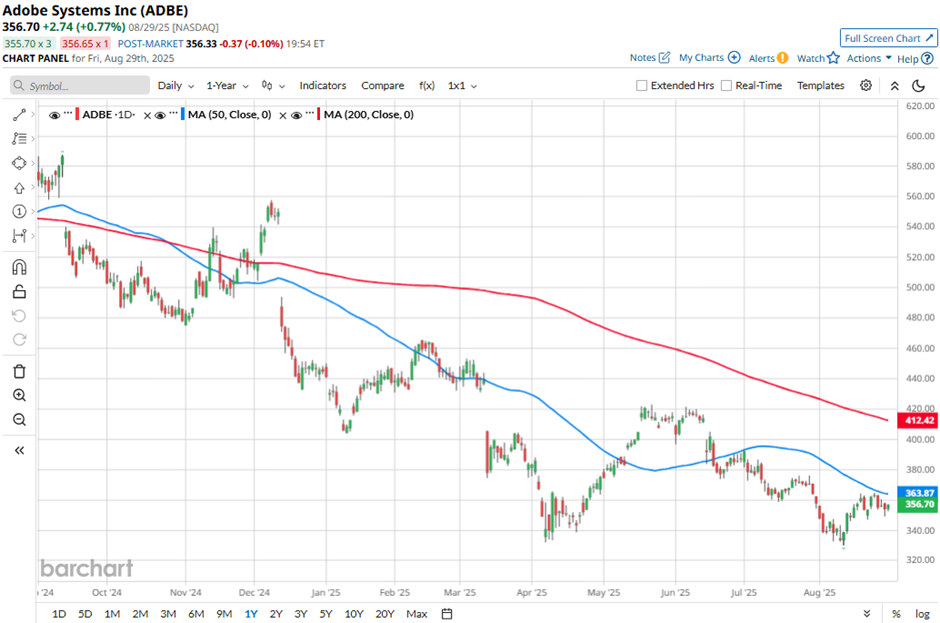Screen dimensions: 940x623
Task: Open more options dots beside MA 50 legend
Action: (173, 113)
